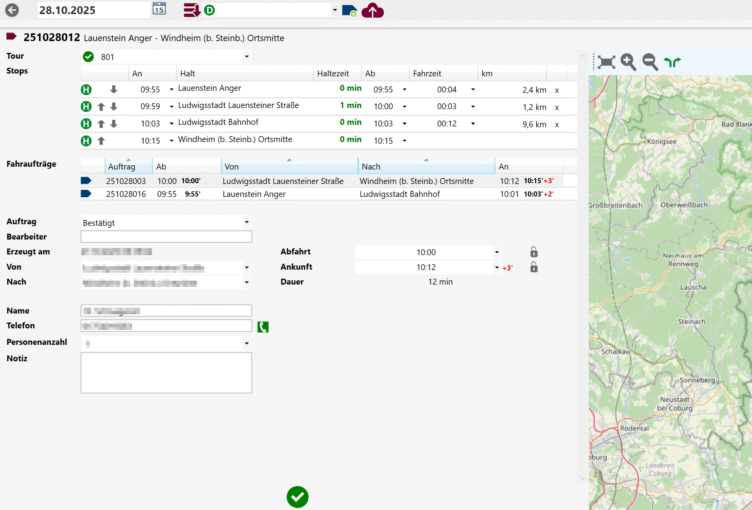752x510 pixels.
Task: Remove the Lauenstein Anger stop with x
Action: (557, 89)
